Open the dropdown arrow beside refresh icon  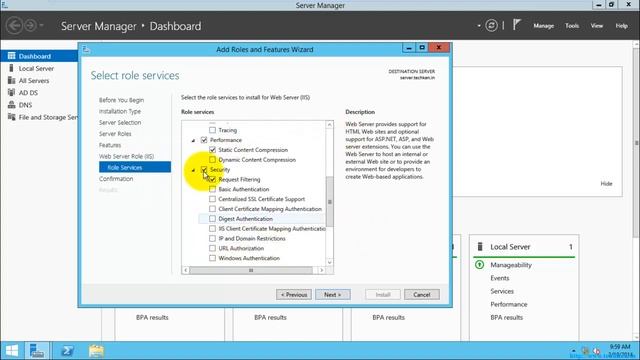click(479, 26)
